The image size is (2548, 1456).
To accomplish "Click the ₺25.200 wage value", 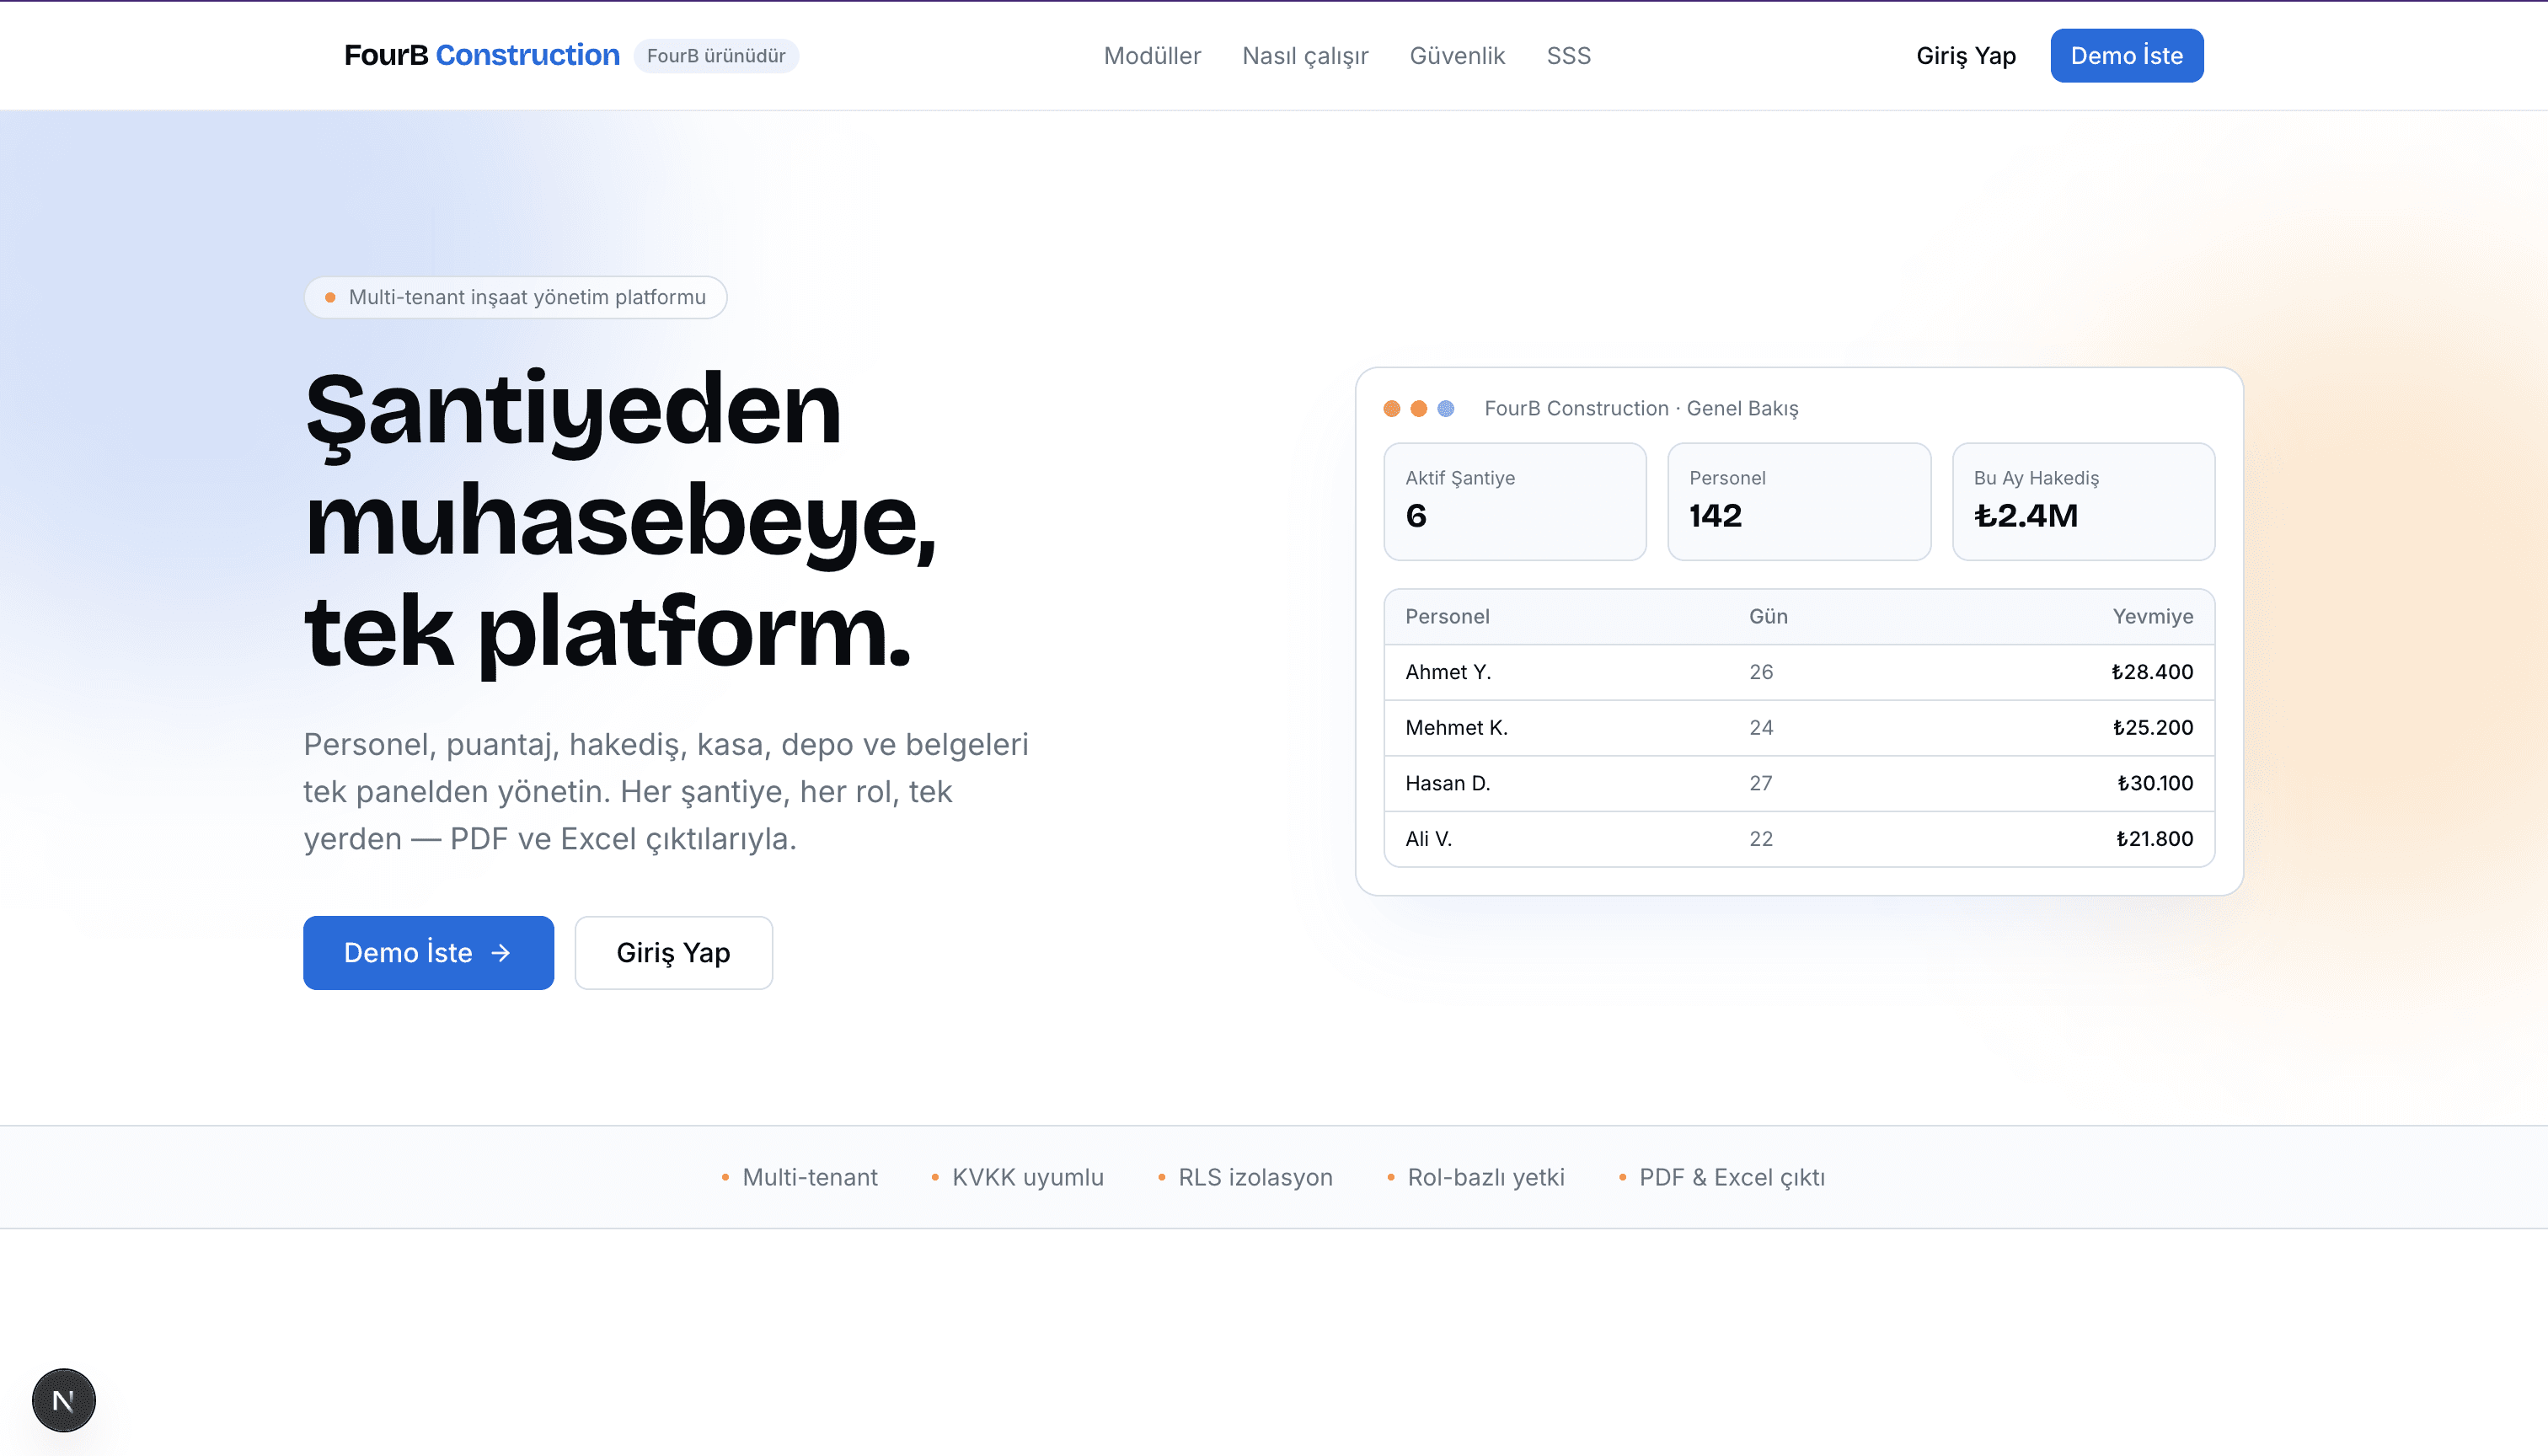I will click(x=2152, y=727).
